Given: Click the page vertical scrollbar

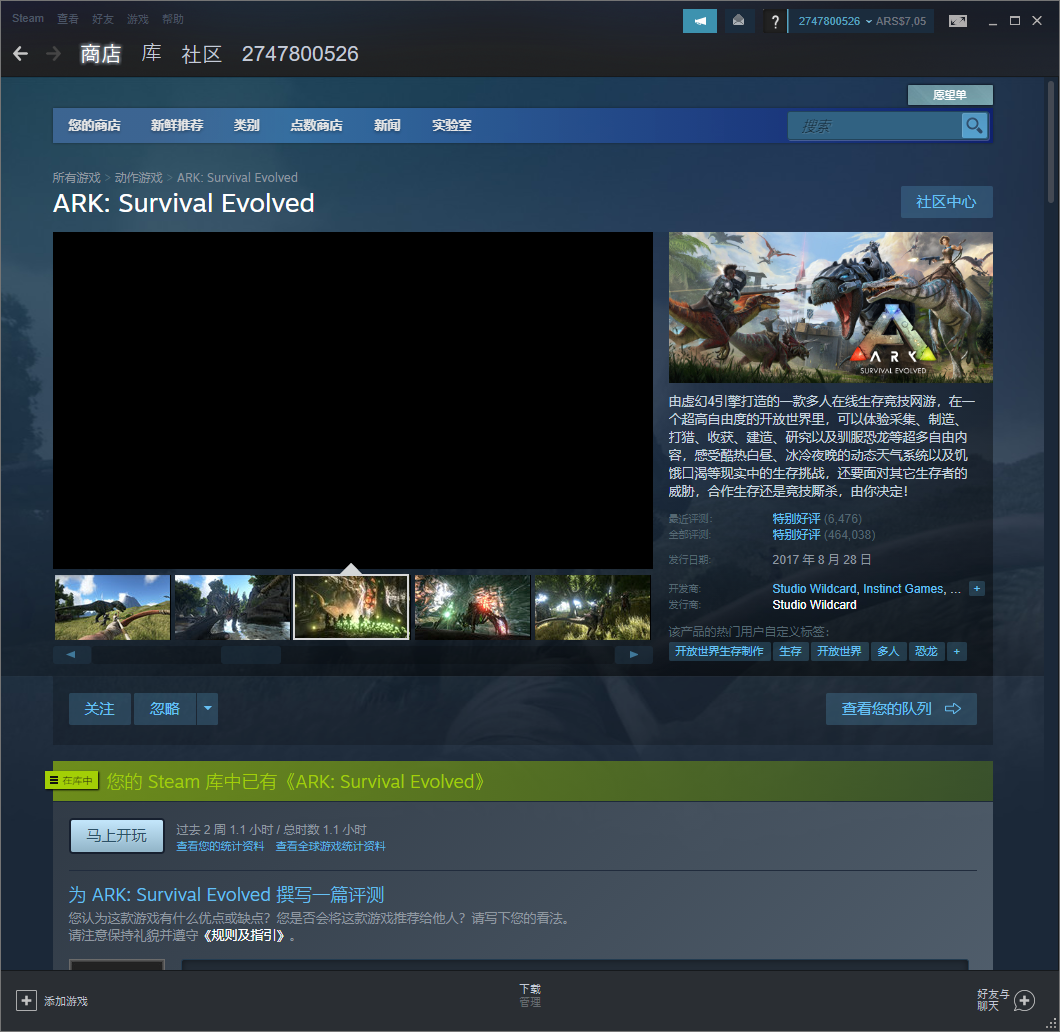Looking at the screenshot, I should point(1051,141).
